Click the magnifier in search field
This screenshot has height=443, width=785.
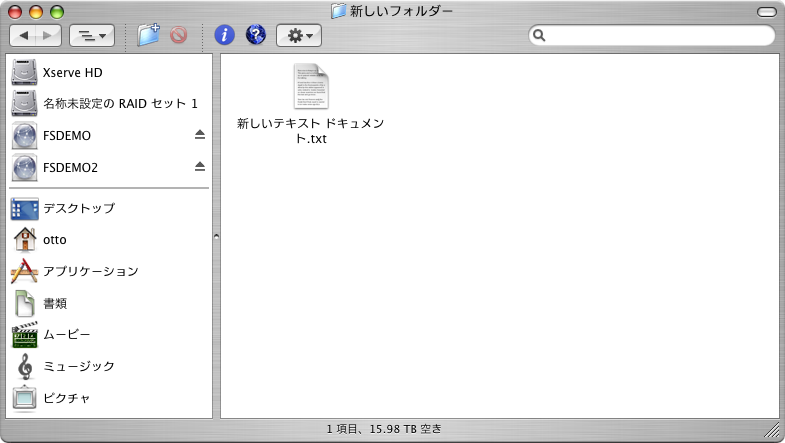tap(540, 36)
